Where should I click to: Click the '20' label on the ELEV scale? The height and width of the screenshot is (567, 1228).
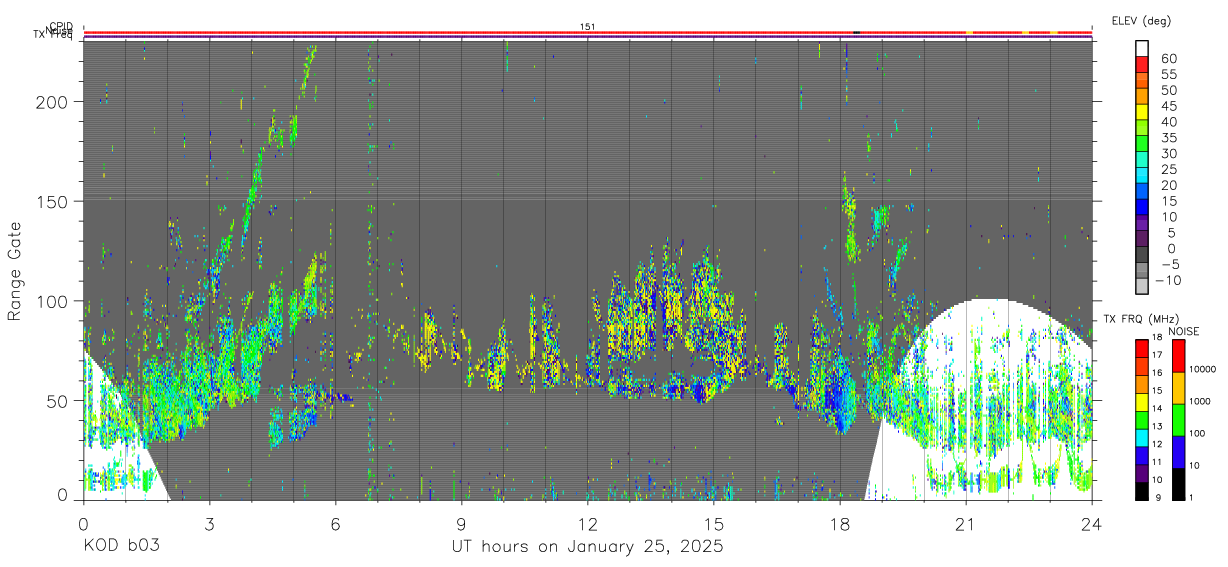[x=1169, y=185]
